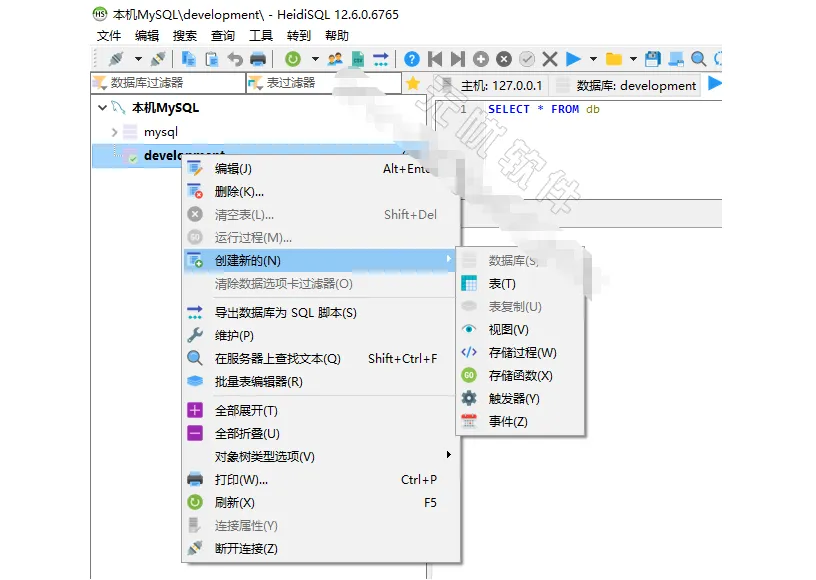
Task: Jump to first row icon
Action: [x=435, y=59]
